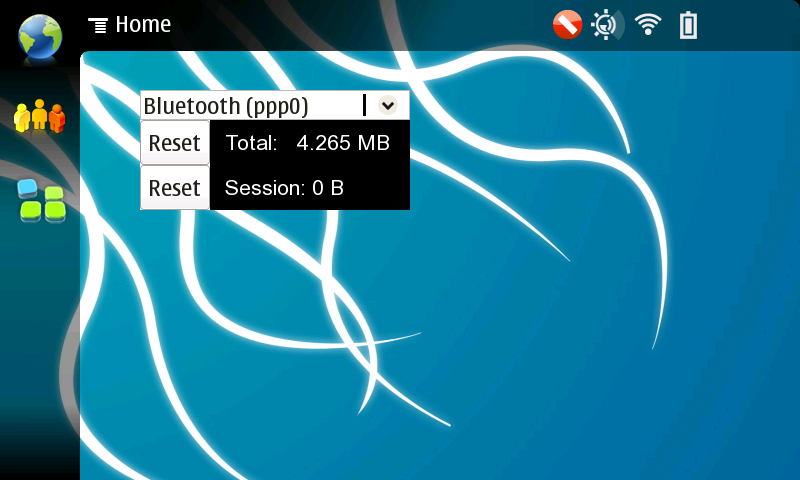Open the applications menu squares icon
The height and width of the screenshot is (480, 800).
41,202
